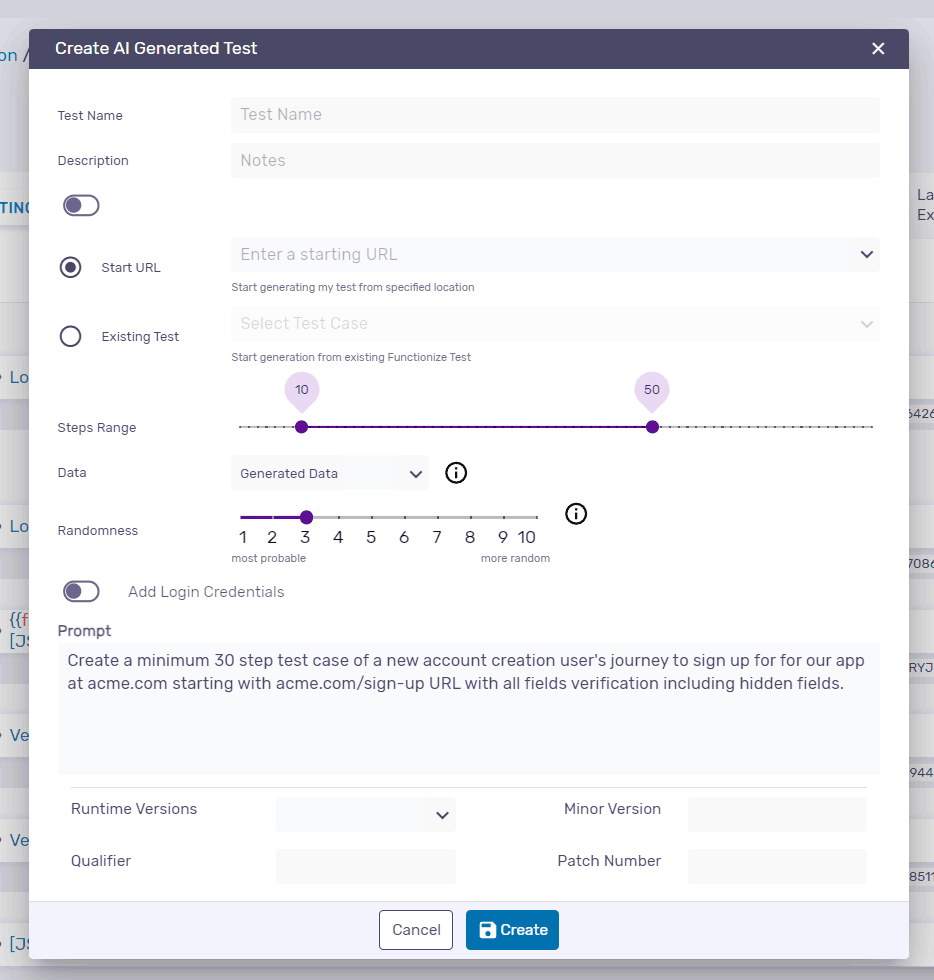
Task: Click the Notes description field
Action: tap(555, 160)
